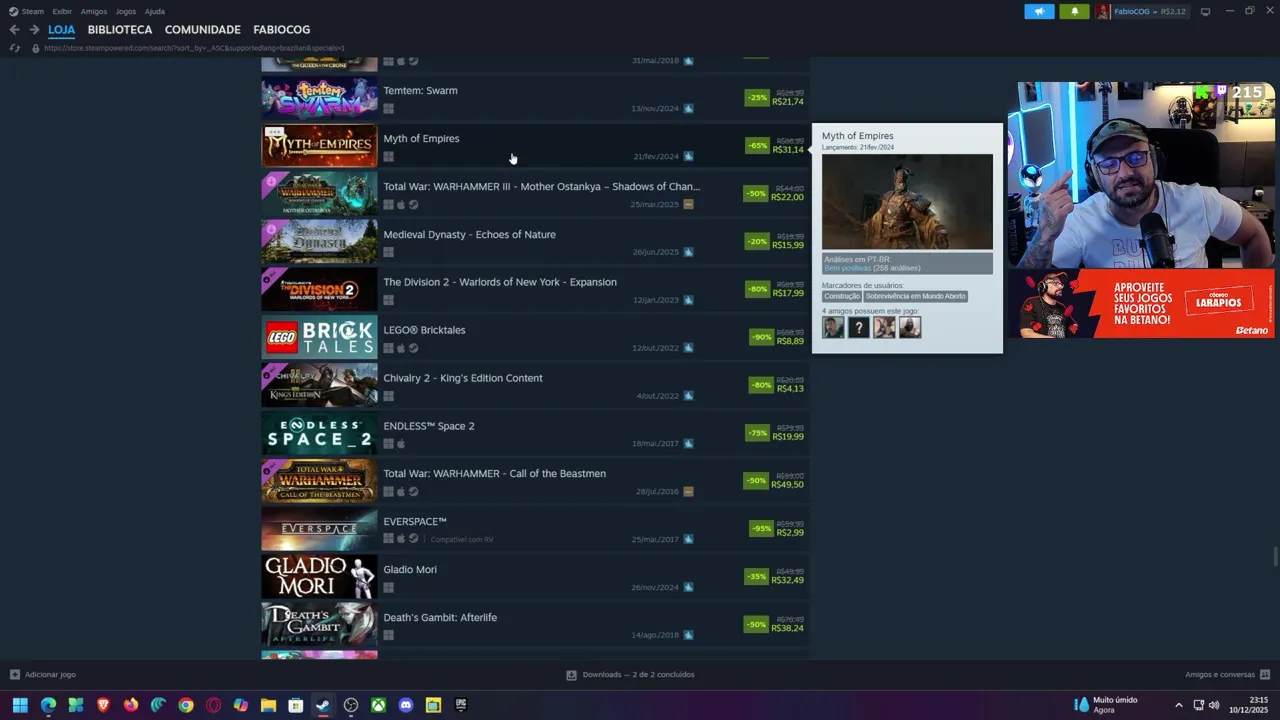Image resolution: width=1280 pixels, height=720 pixels.
Task: Click the mixed review icon for Mother Ostankya
Action: [688, 204]
